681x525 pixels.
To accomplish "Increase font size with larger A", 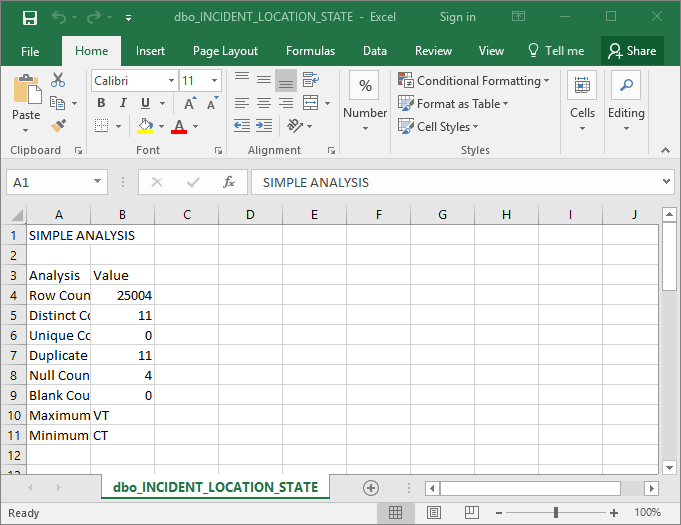I will [x=190, y=103].
